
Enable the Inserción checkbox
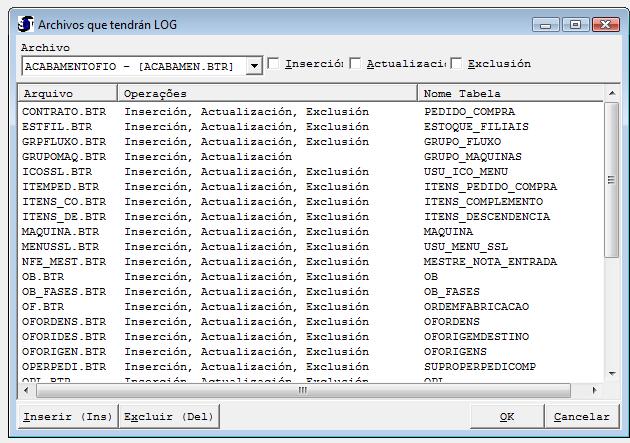point(274,64)
